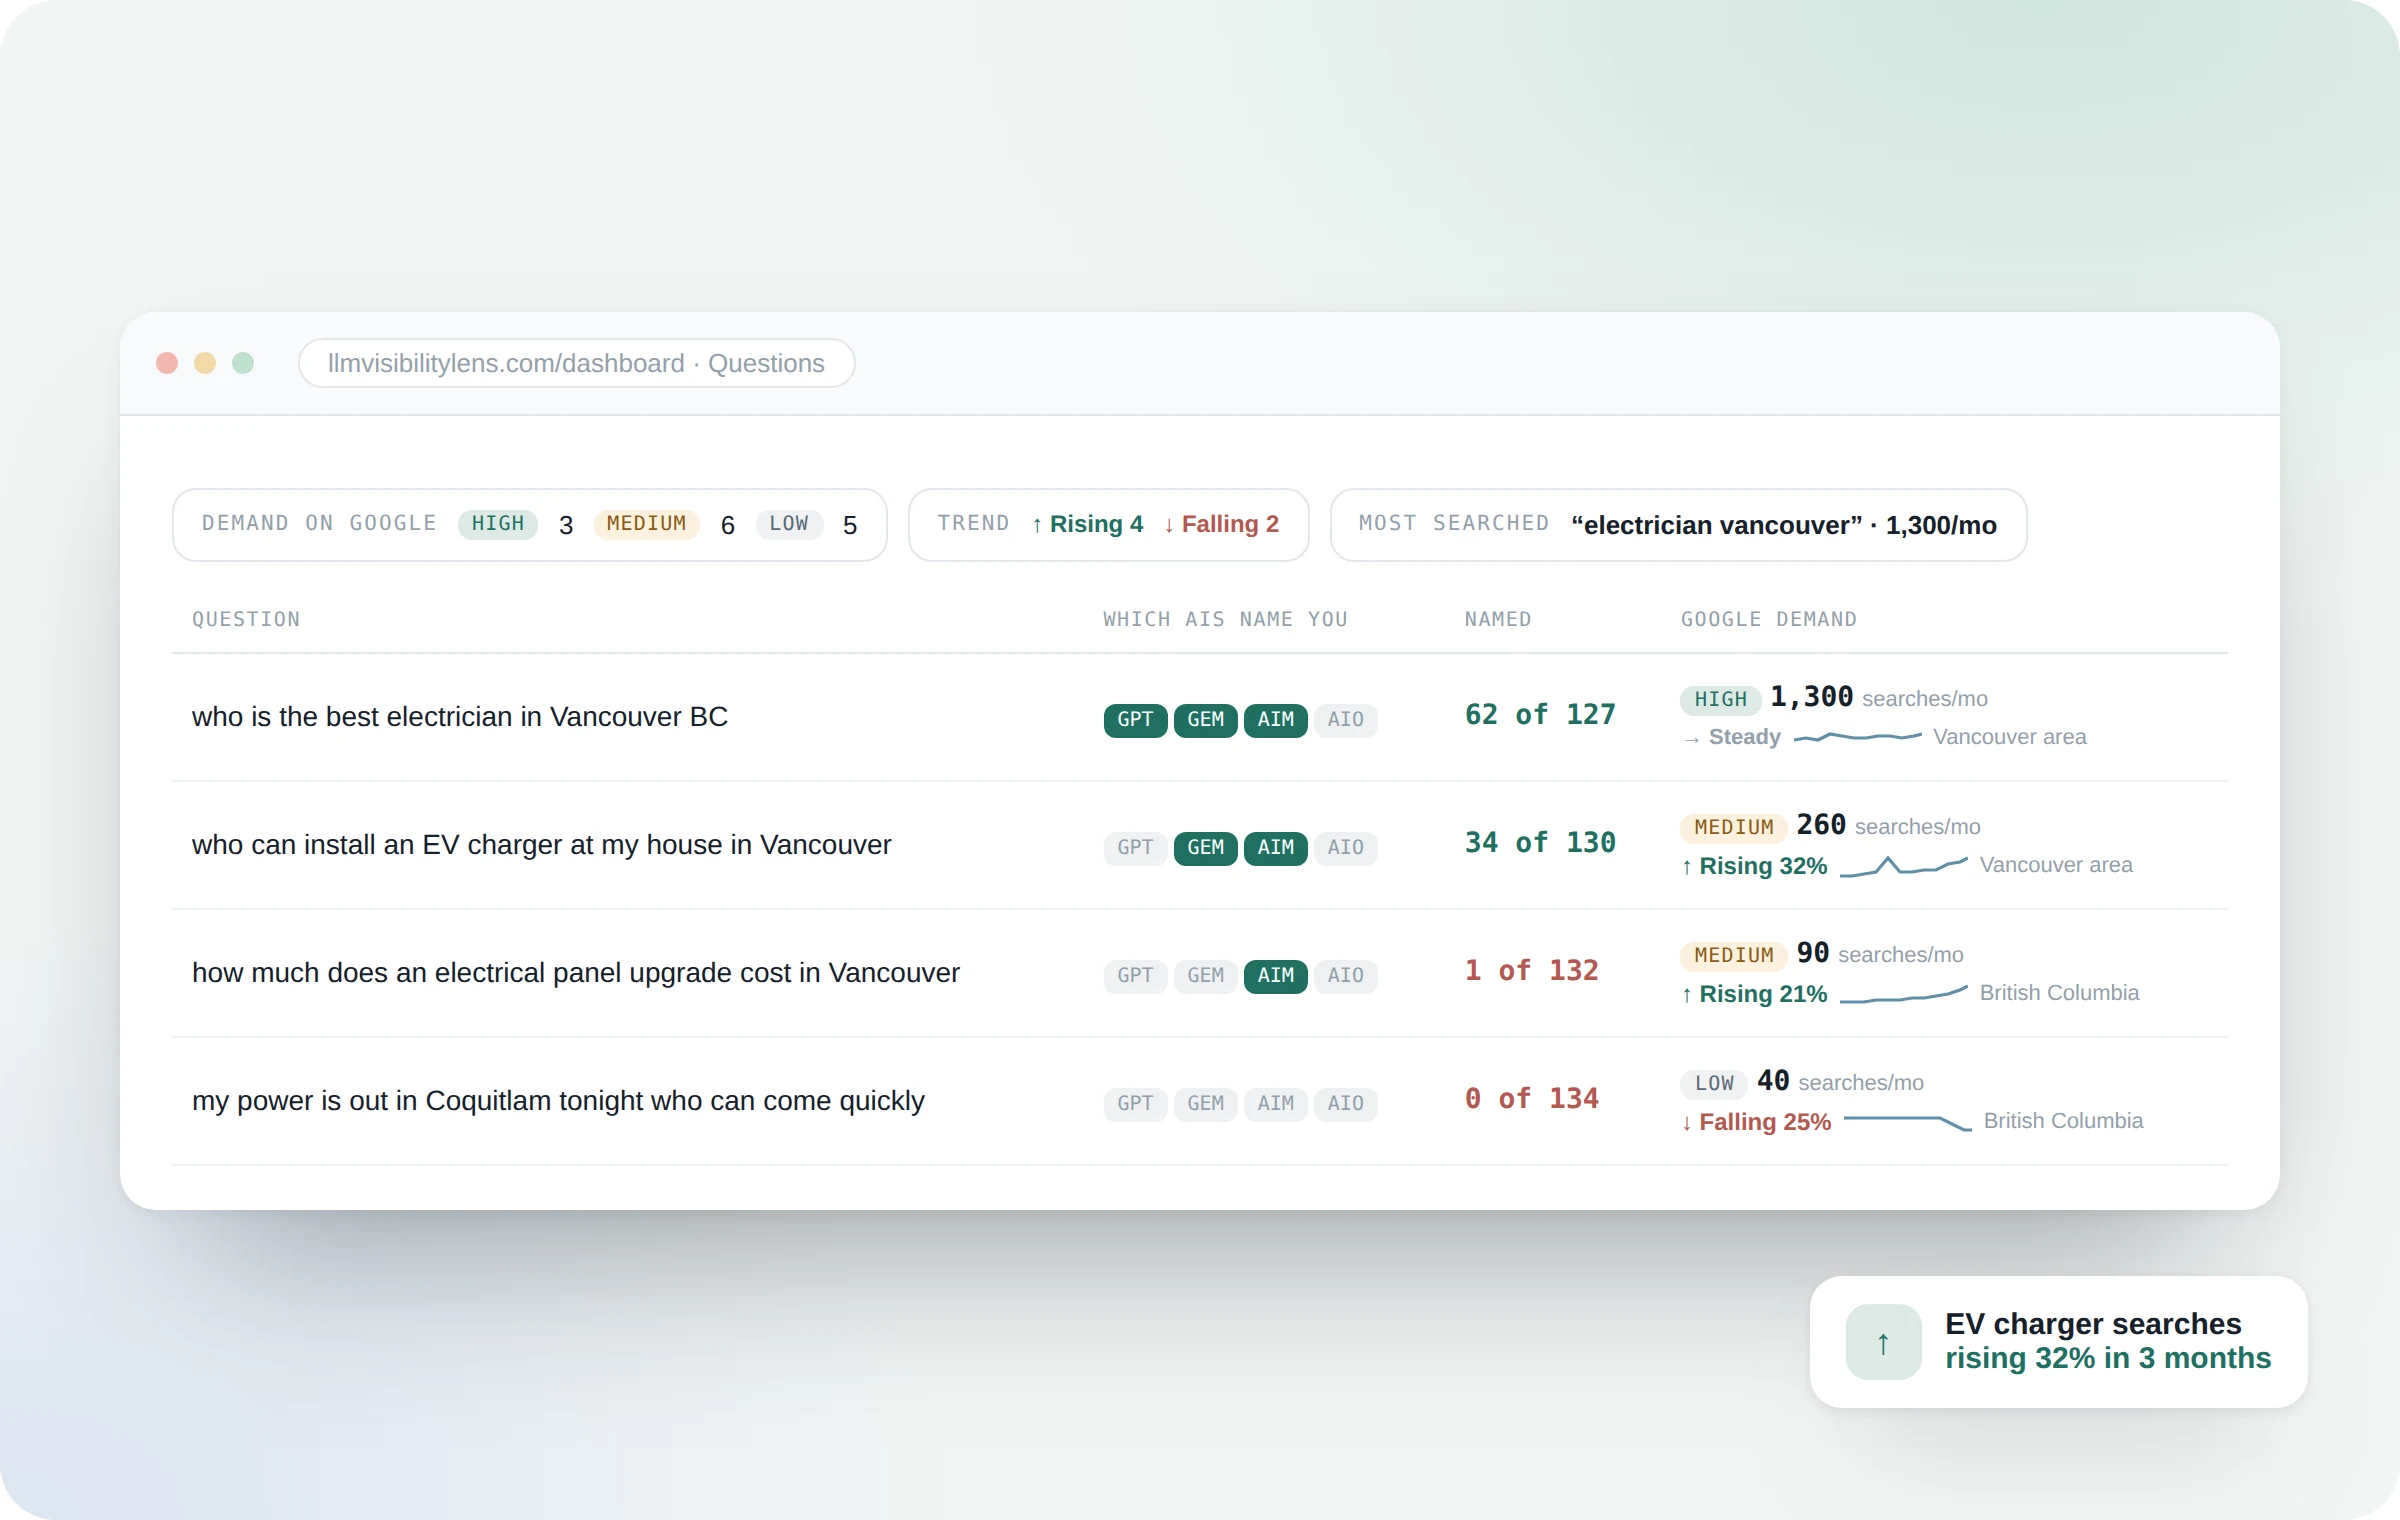Click the up-arrow icon in the EV charger notification
The width and height of the screenshot is (2400, 1520).
click(1883, 1342)
